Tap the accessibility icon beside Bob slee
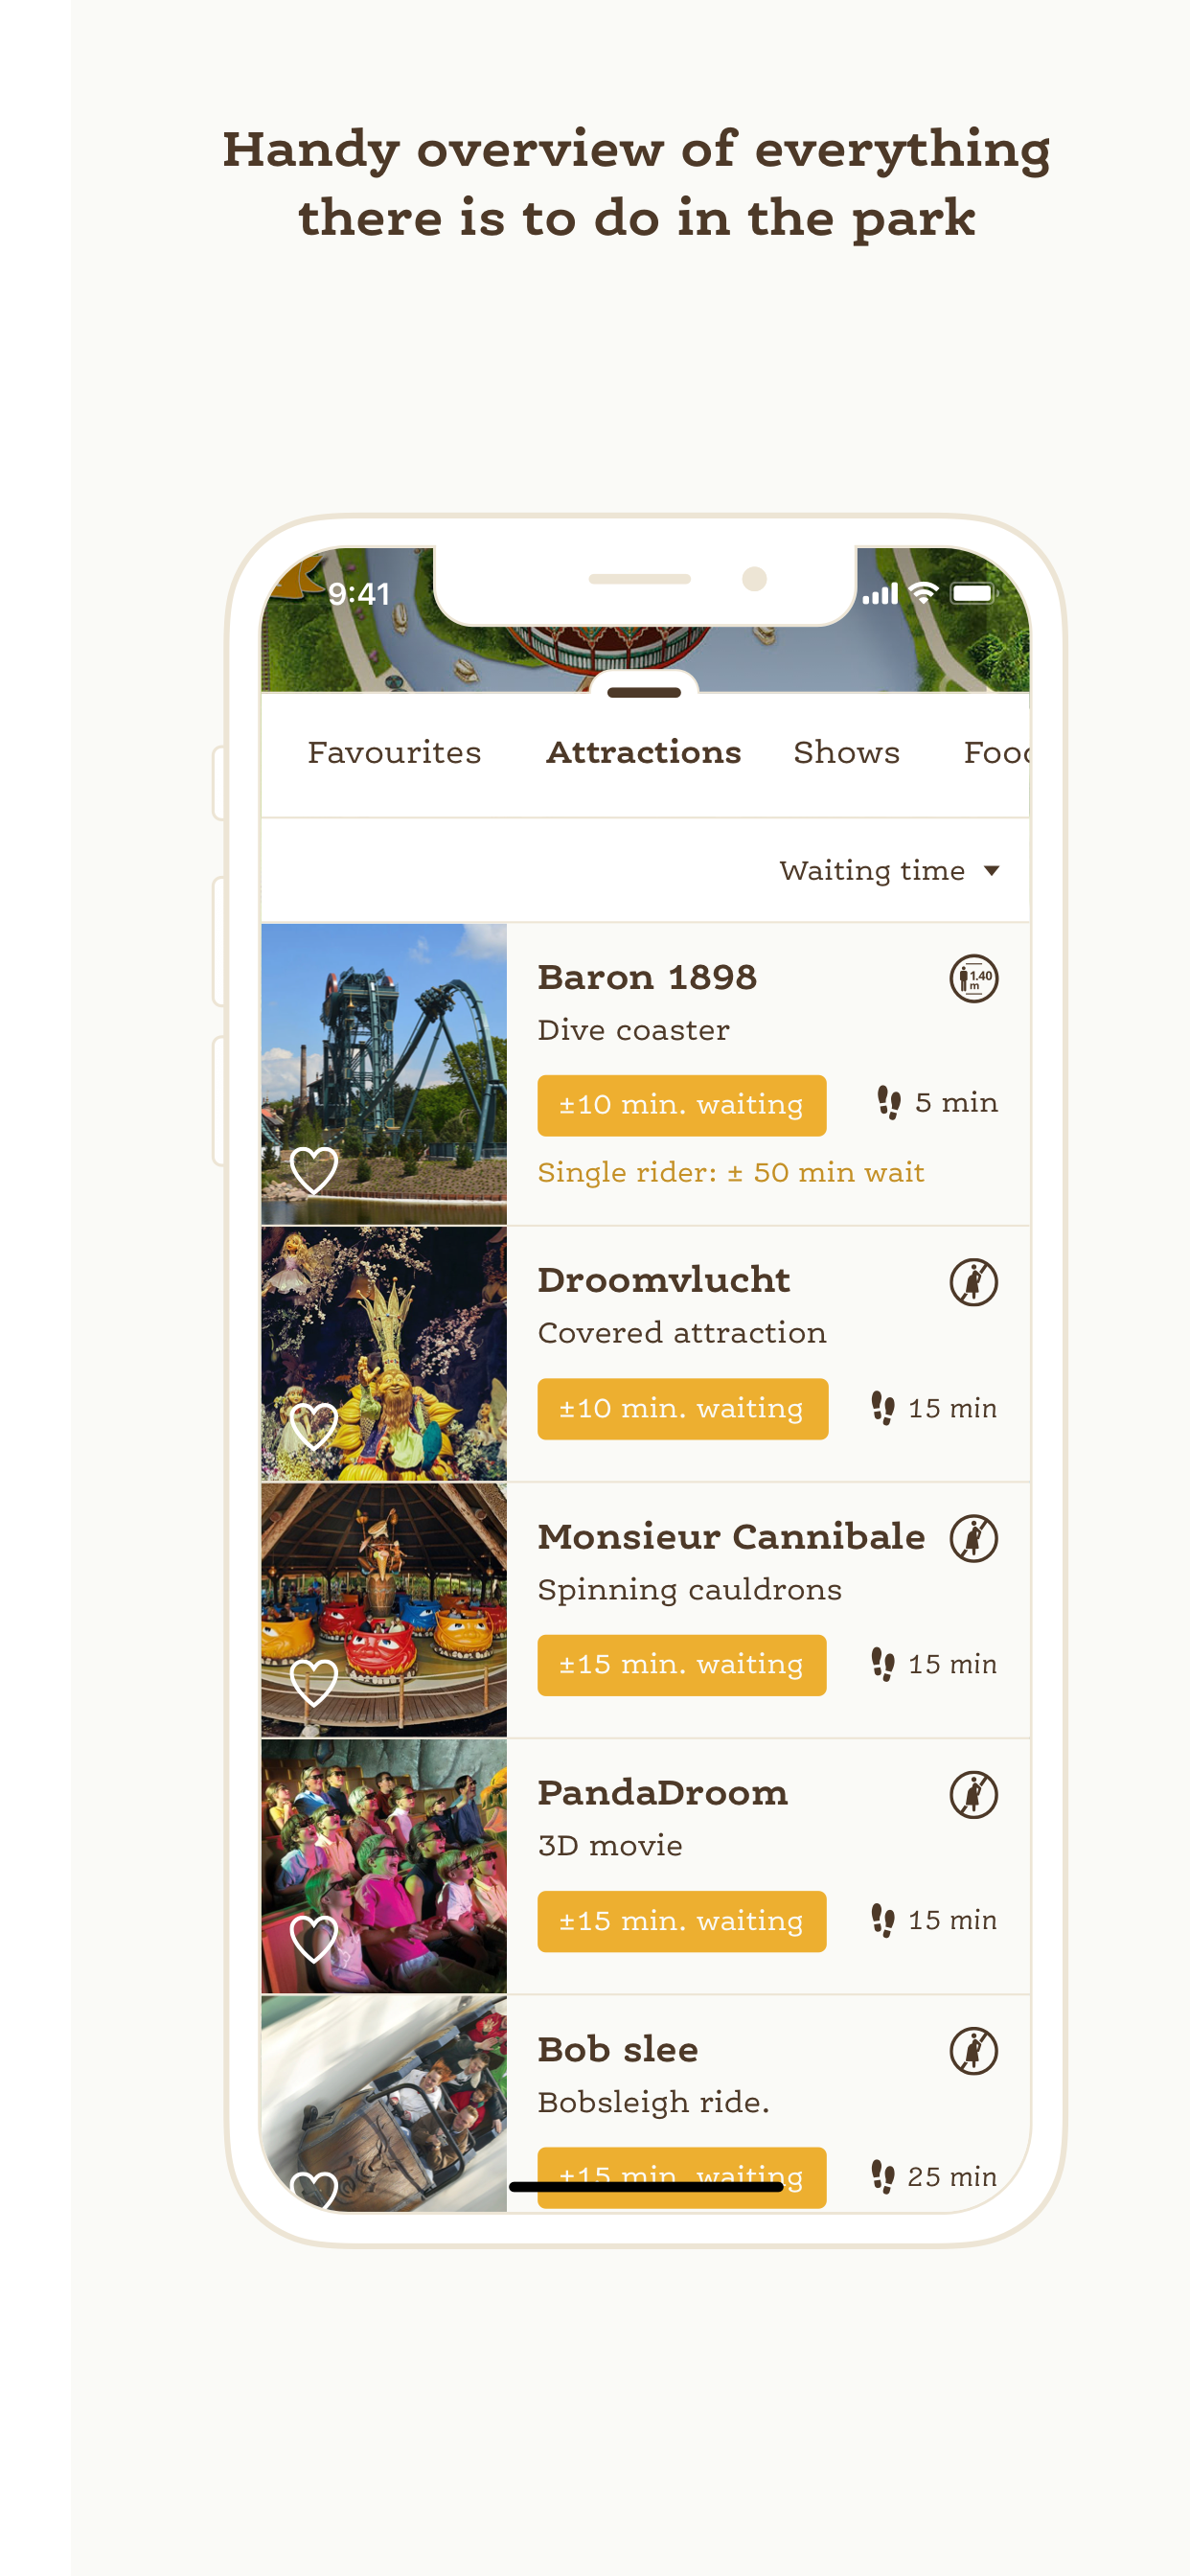This screenshot has height=2576, width=1190. coord(973,2051)
